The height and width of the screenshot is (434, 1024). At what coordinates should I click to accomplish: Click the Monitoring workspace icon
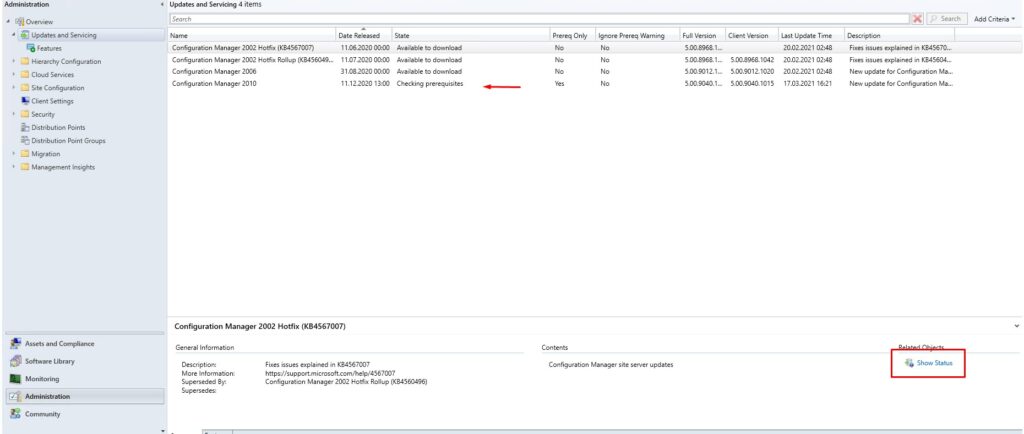(x=15, y=379)
